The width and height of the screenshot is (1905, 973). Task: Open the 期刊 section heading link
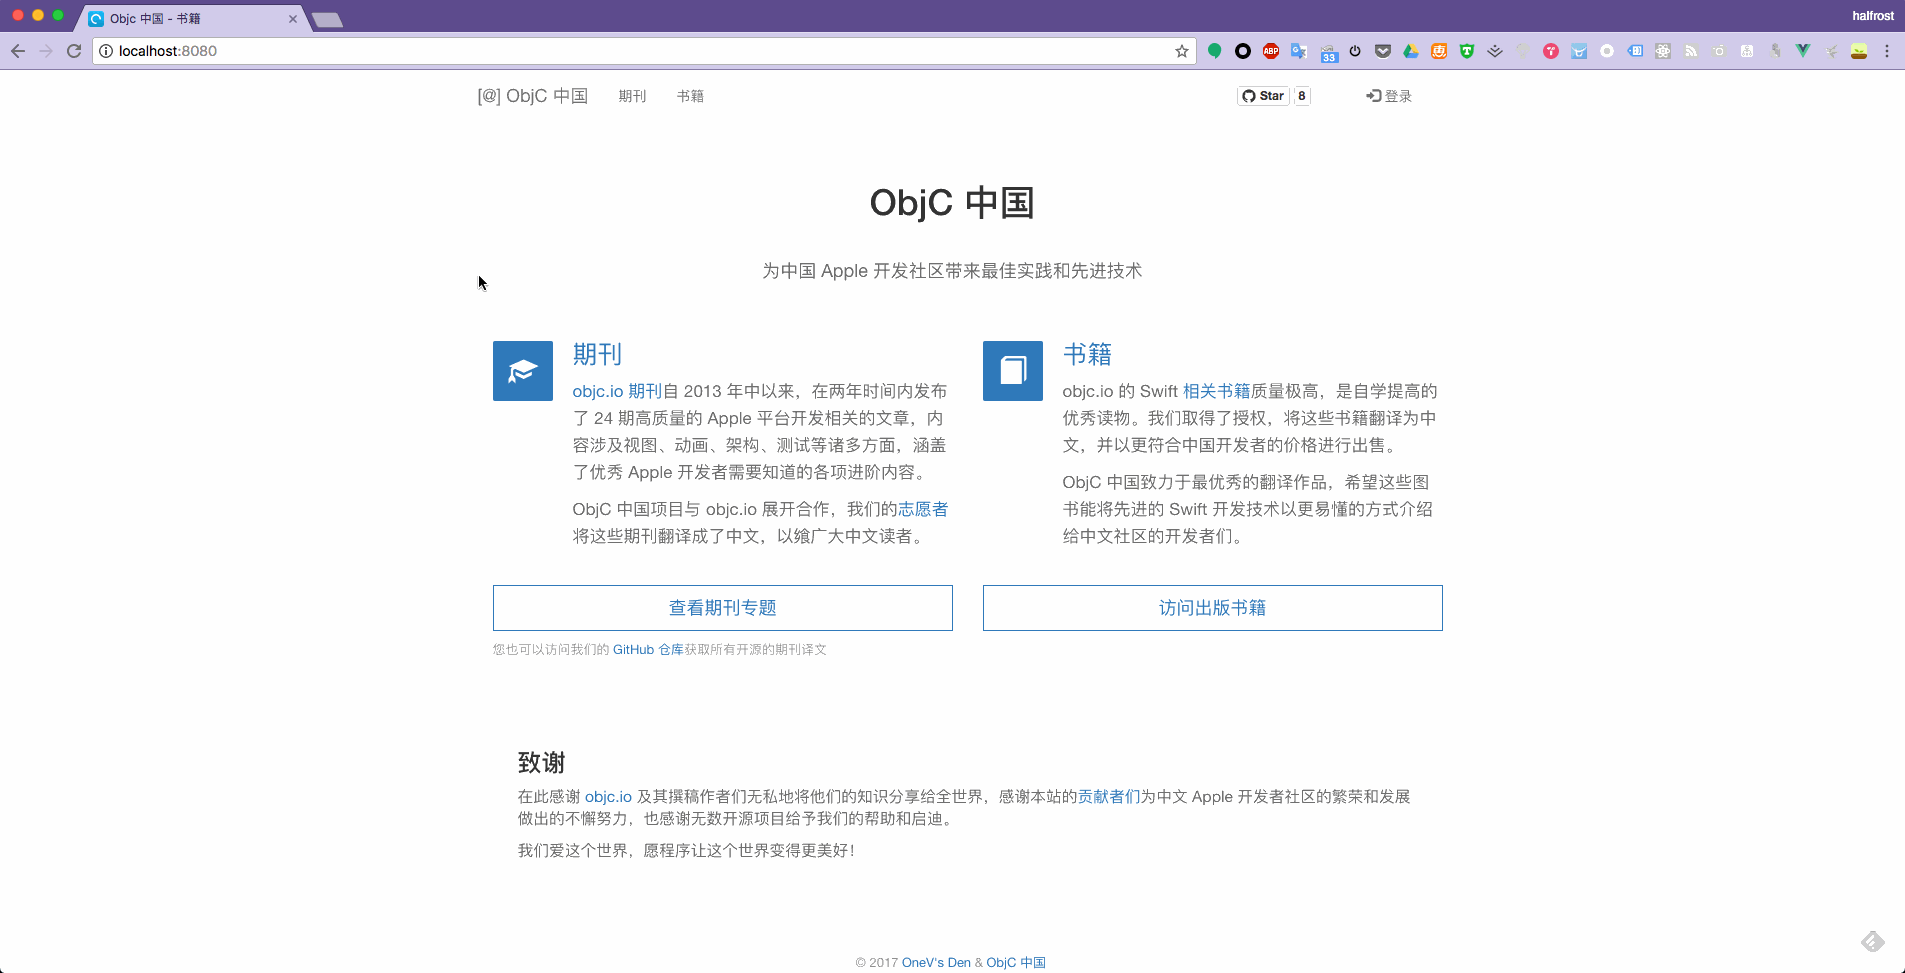point(597,354)
